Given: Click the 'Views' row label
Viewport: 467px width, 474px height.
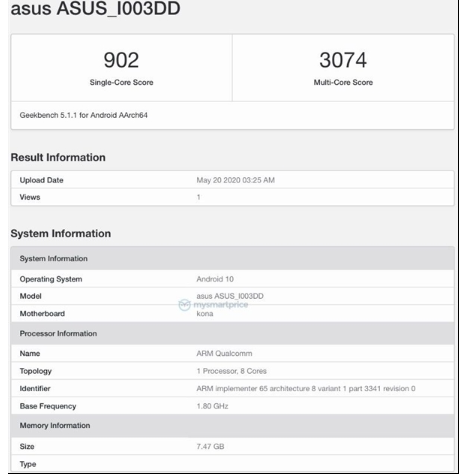Looking at the screenshot, I should tap(30, 197).
